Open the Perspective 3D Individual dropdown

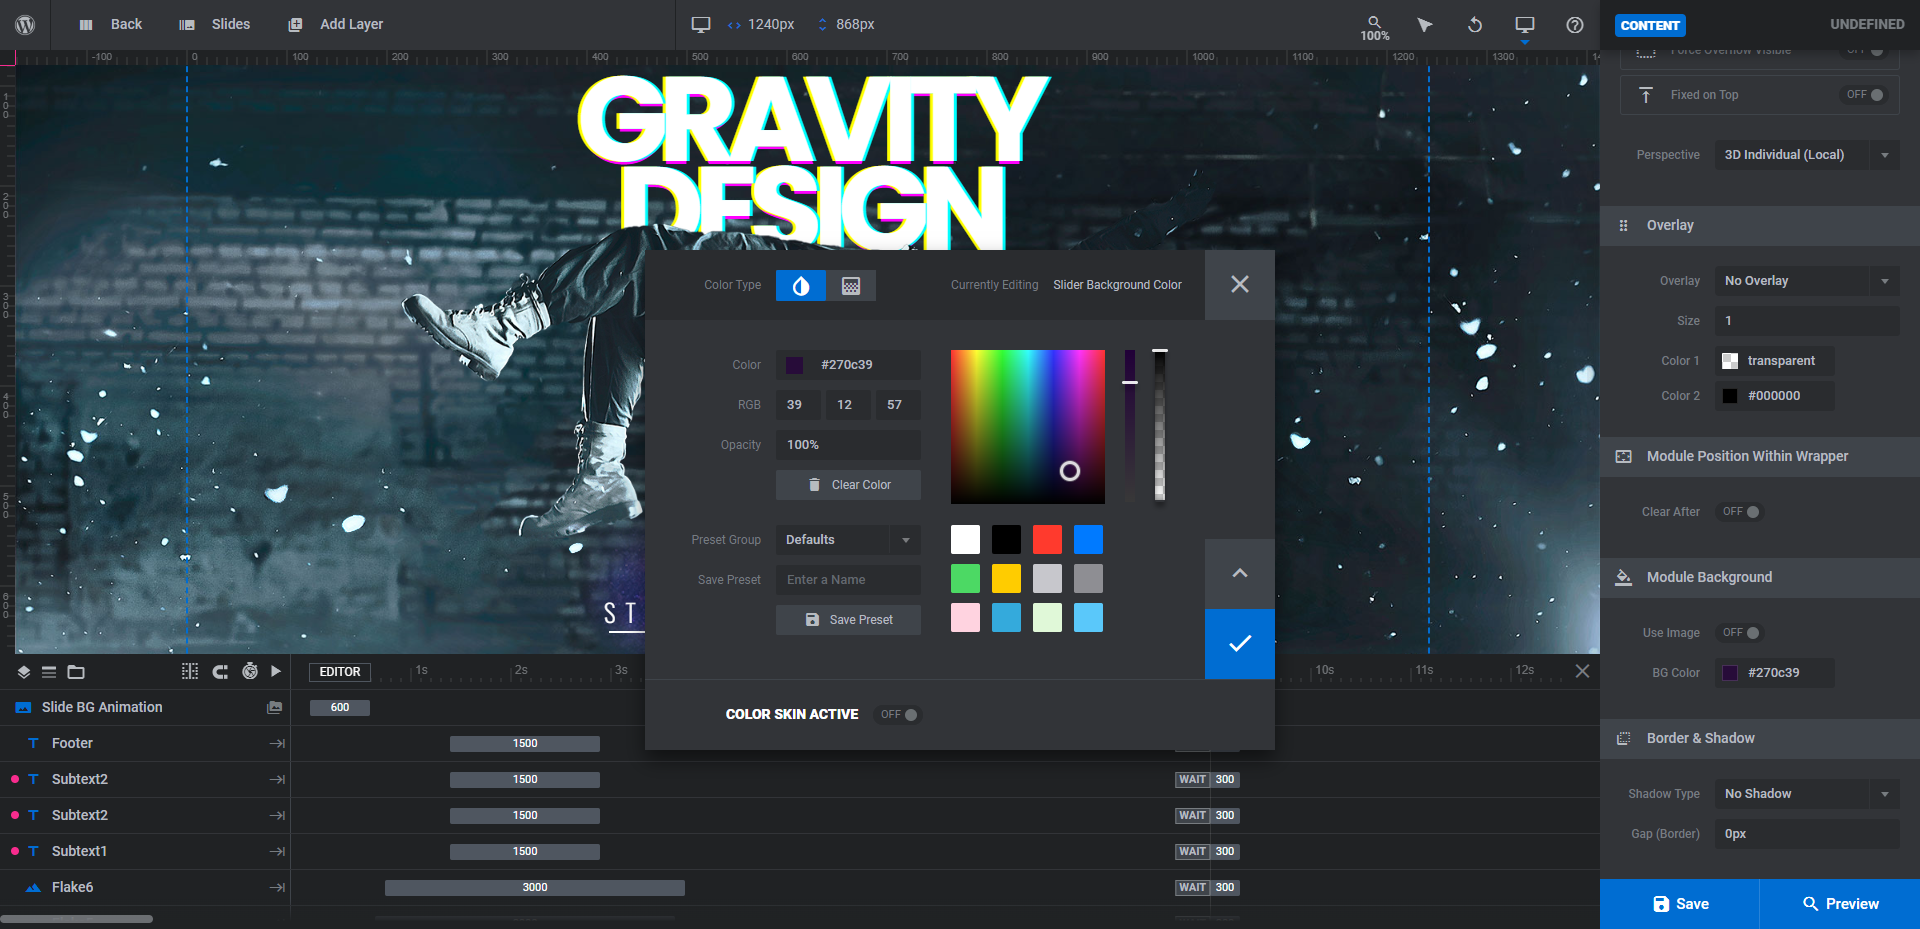pyautogui.click(x=1807, y=155)
